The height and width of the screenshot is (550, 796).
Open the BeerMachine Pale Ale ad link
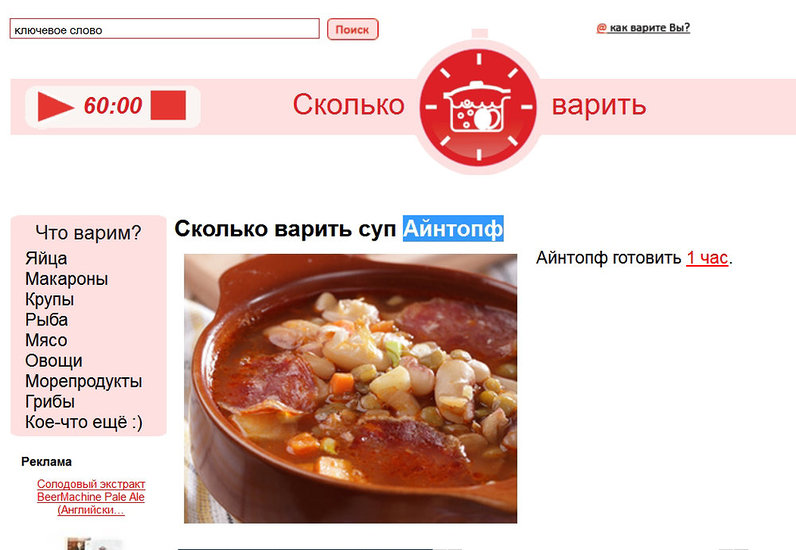tap(91, 497)
